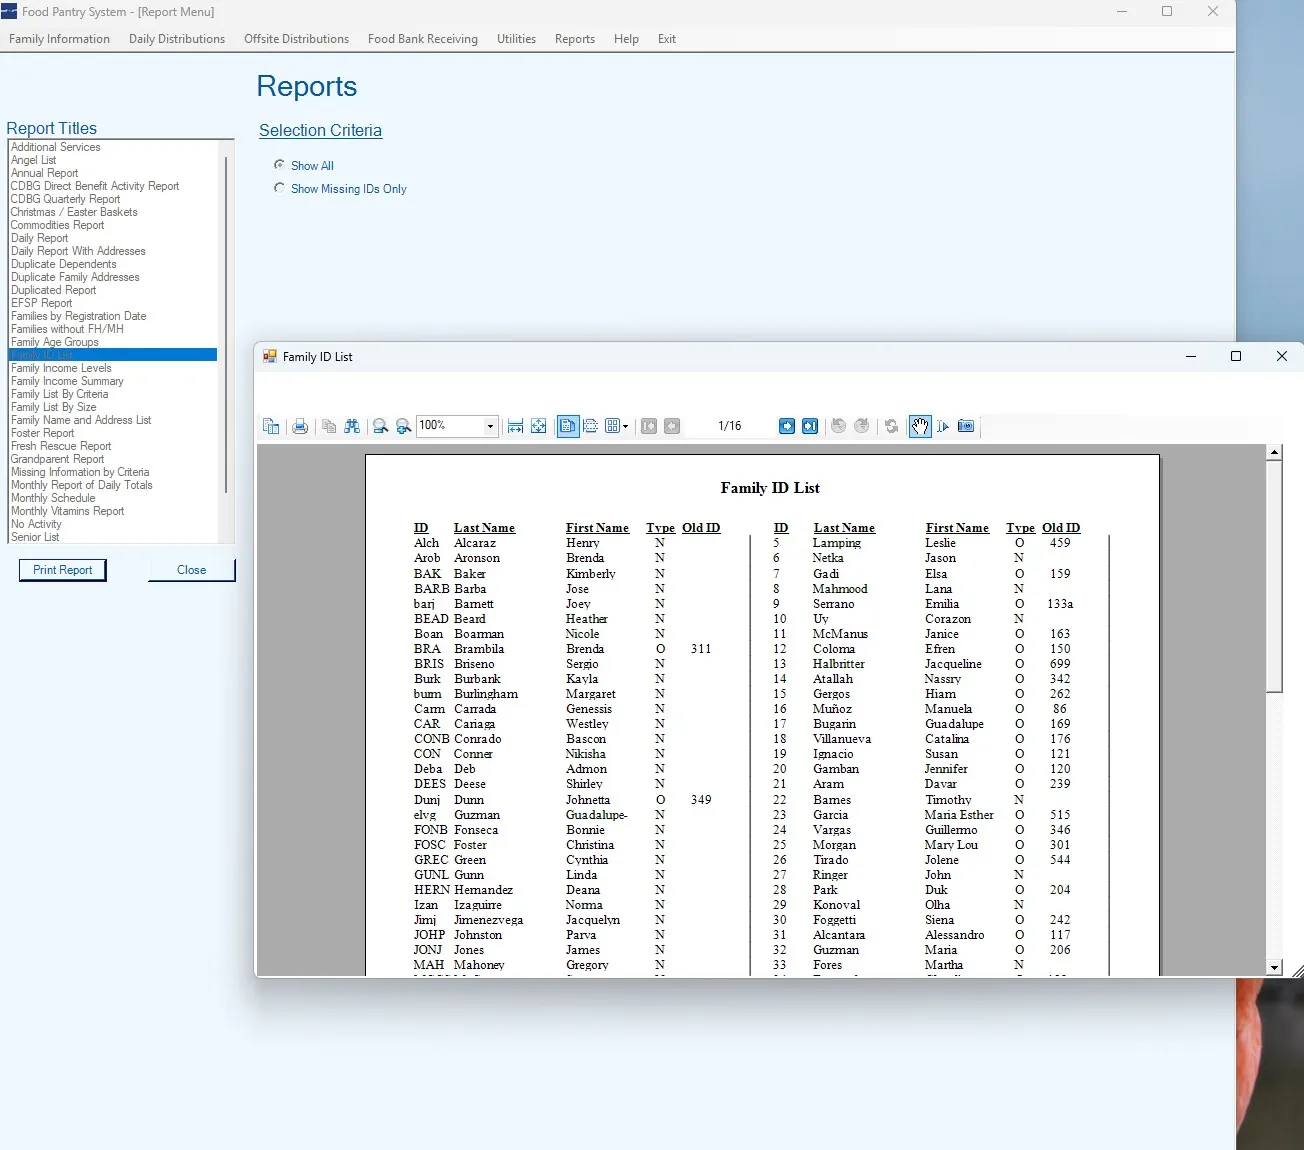This screenshot has width=1304, height=1150.
Task: Click the zoom out magnifier icon
Action: coord(381,426)
